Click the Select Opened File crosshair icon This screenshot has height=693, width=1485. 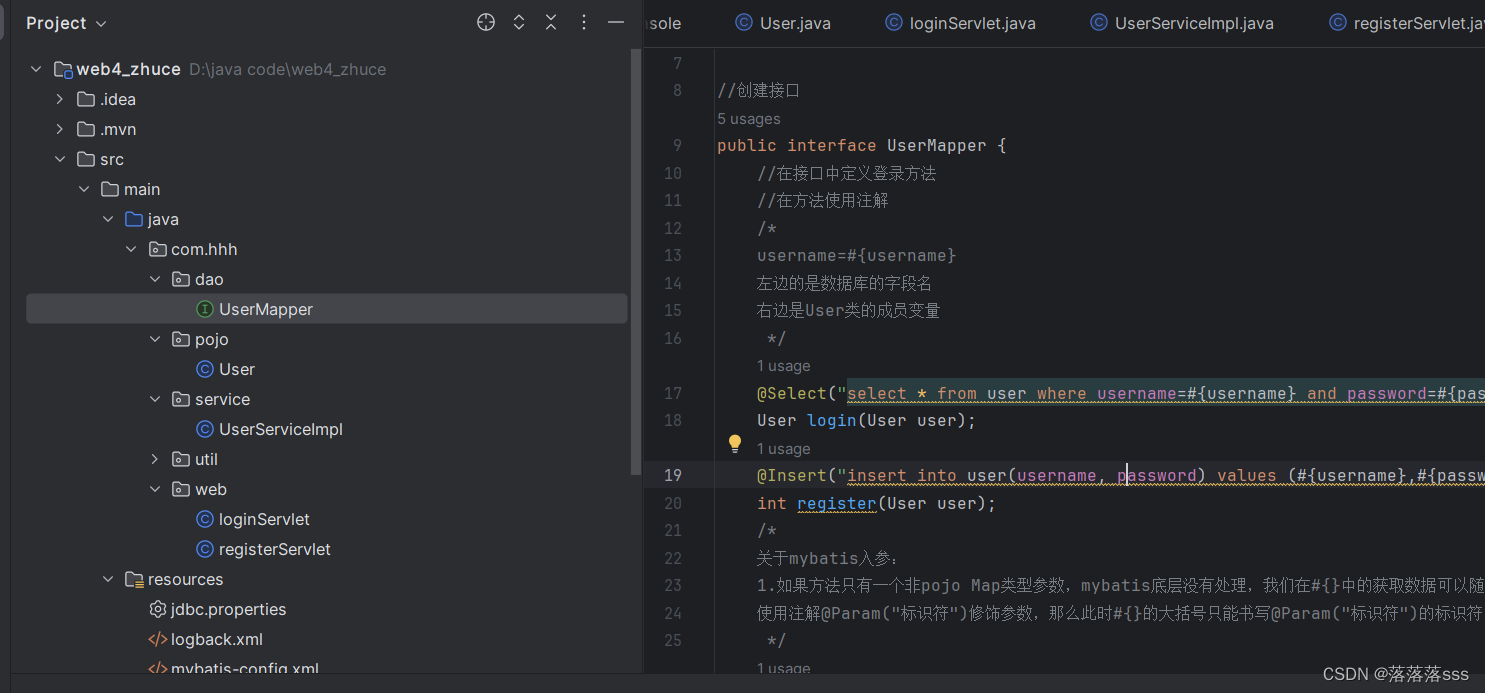(486, 21)
